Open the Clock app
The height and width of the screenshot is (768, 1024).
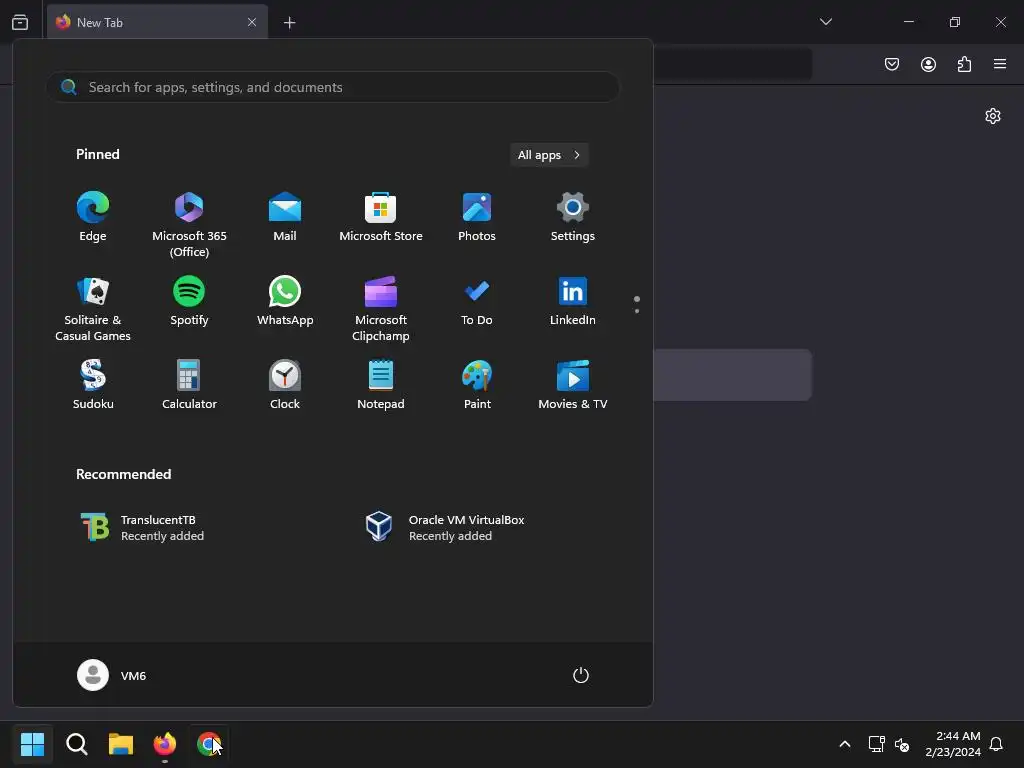tap(285, 385)
